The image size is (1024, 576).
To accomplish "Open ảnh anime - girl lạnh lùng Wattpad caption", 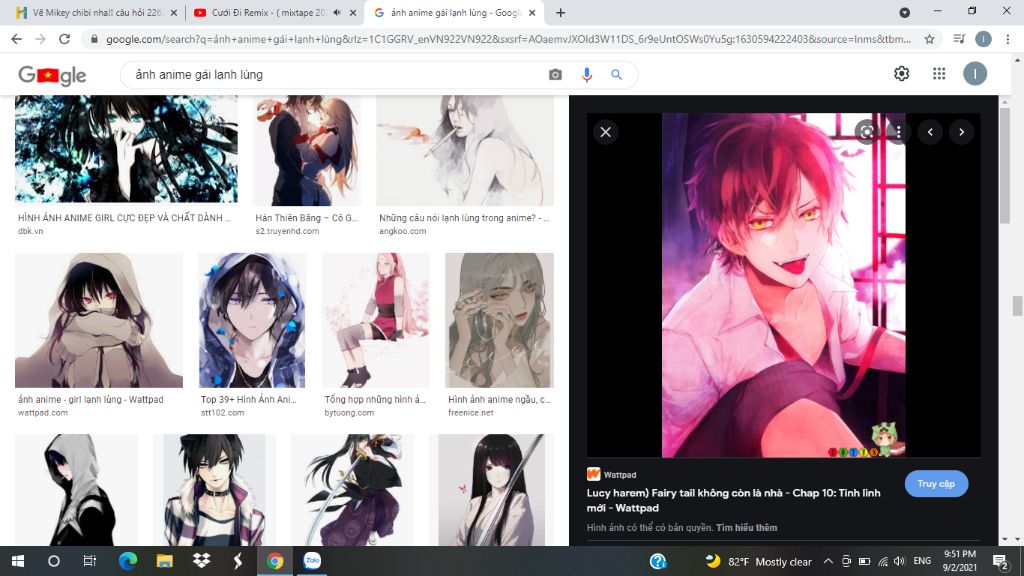I will coord(91,399).
